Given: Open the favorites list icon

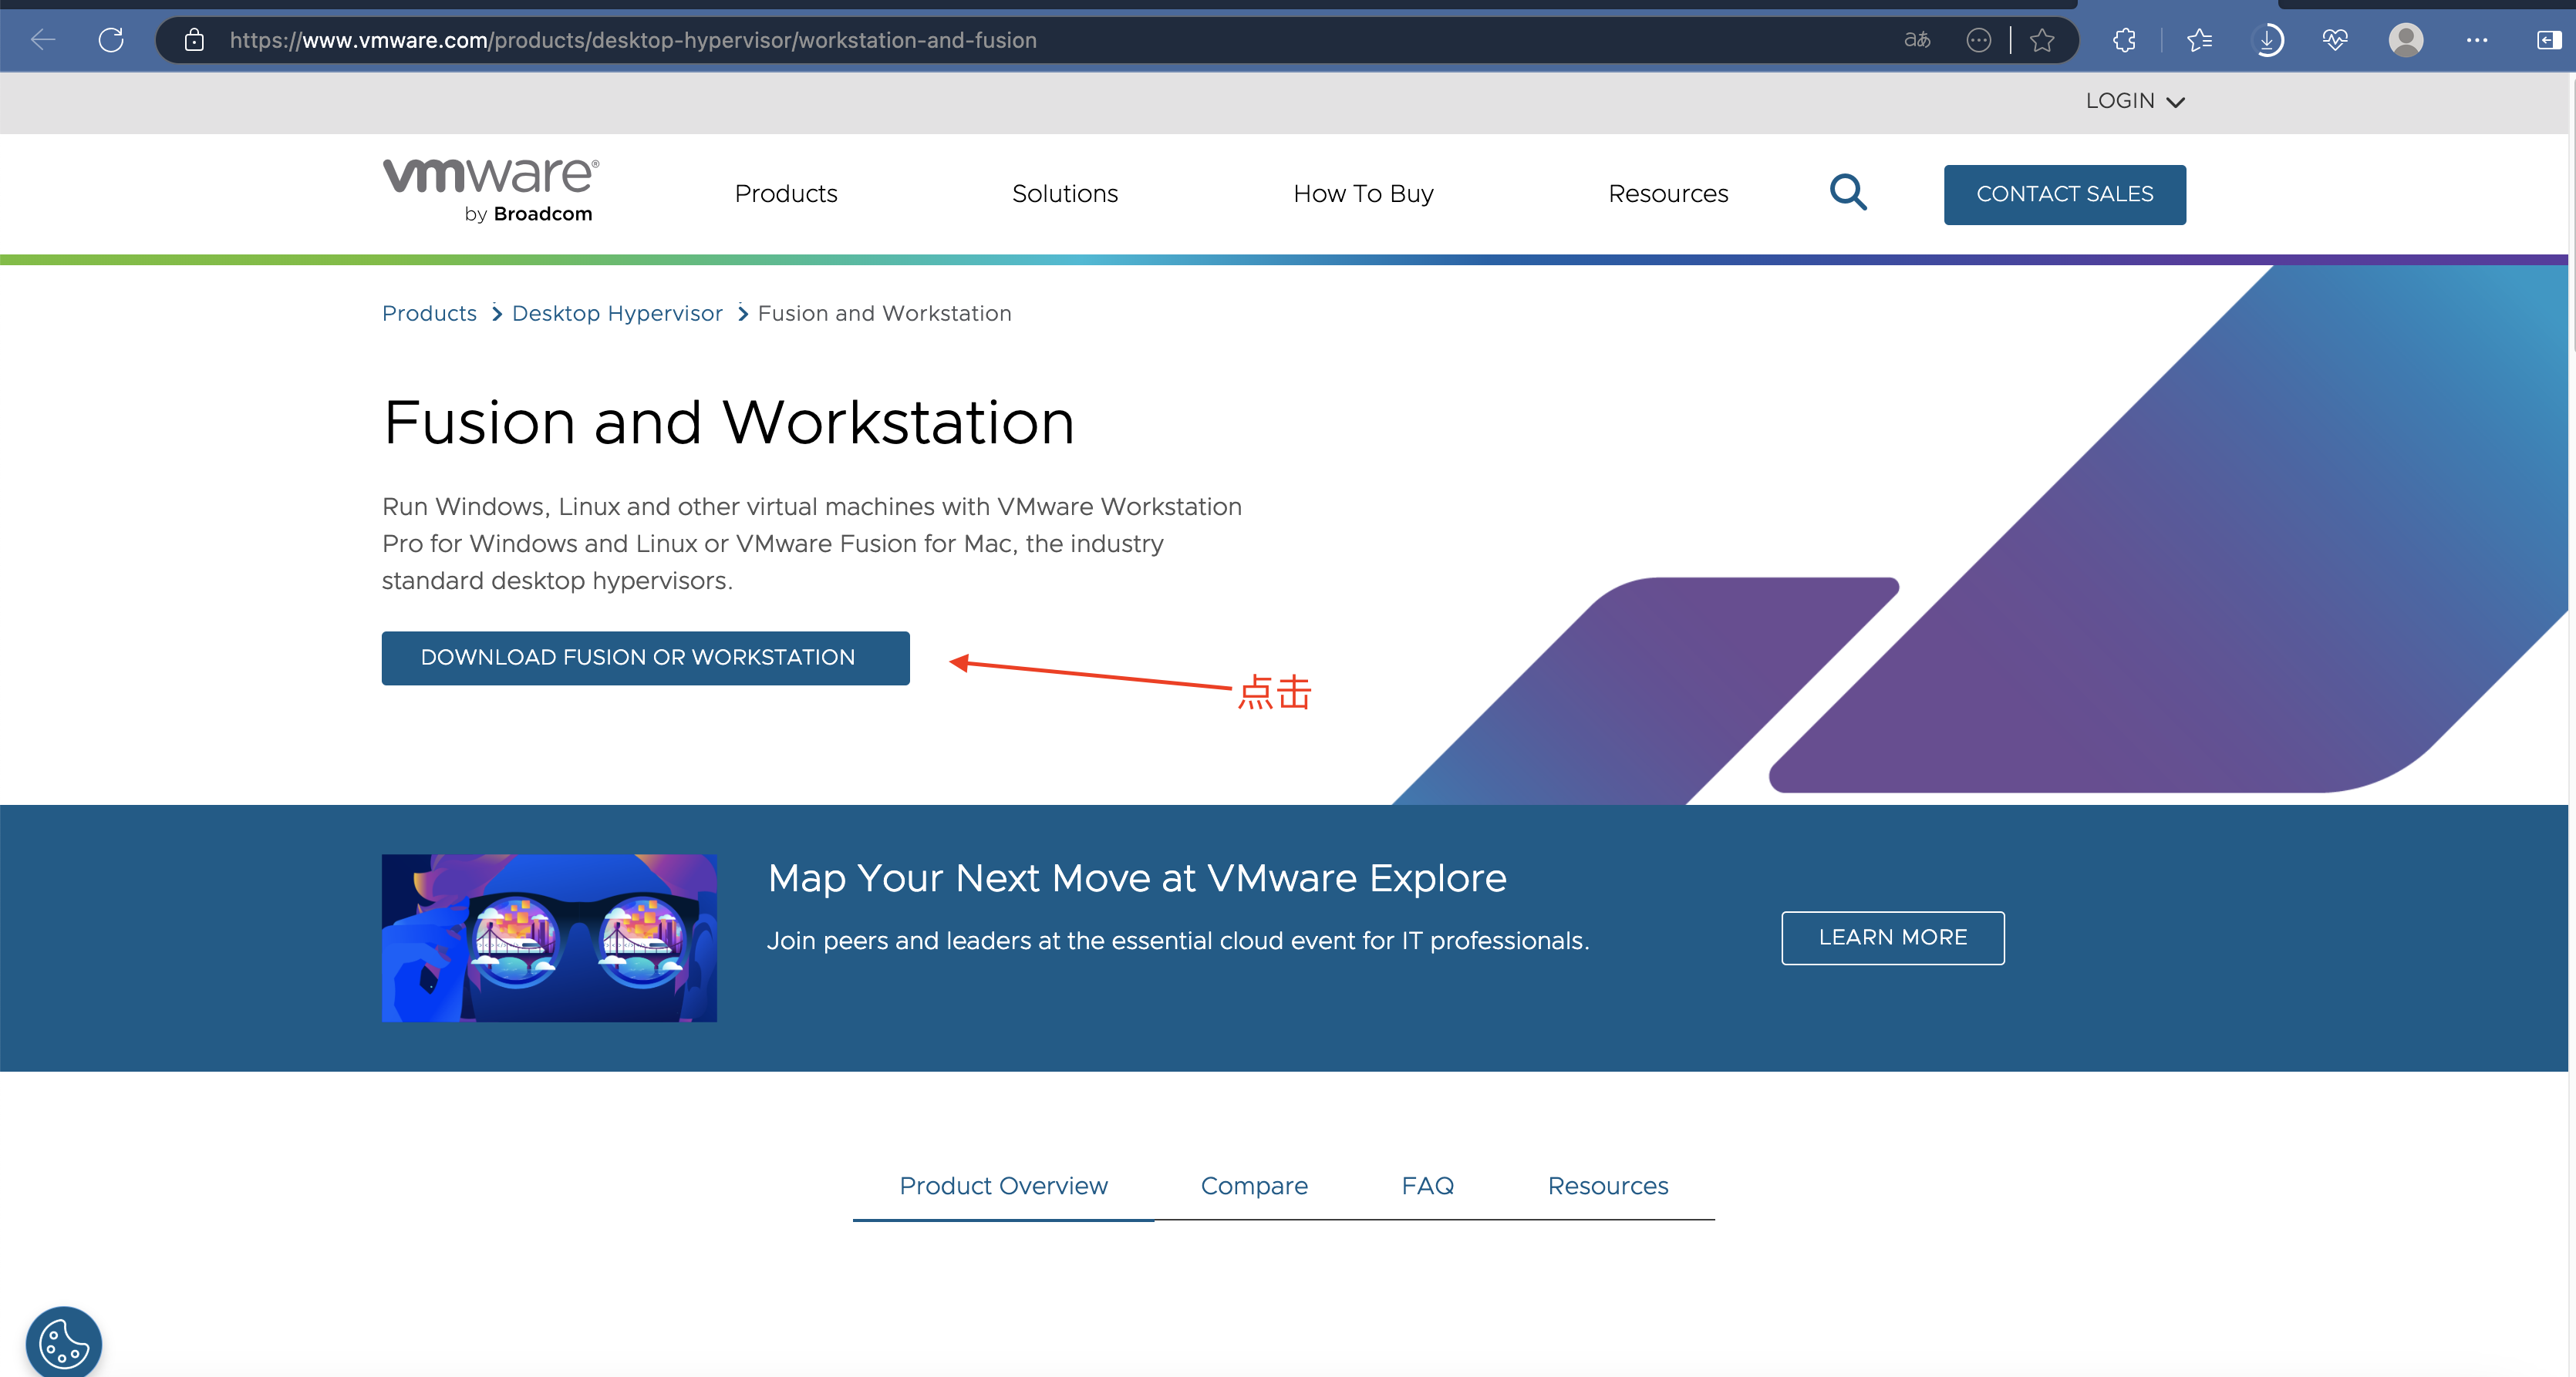Looking at the screenshot, I should 2199,40.
